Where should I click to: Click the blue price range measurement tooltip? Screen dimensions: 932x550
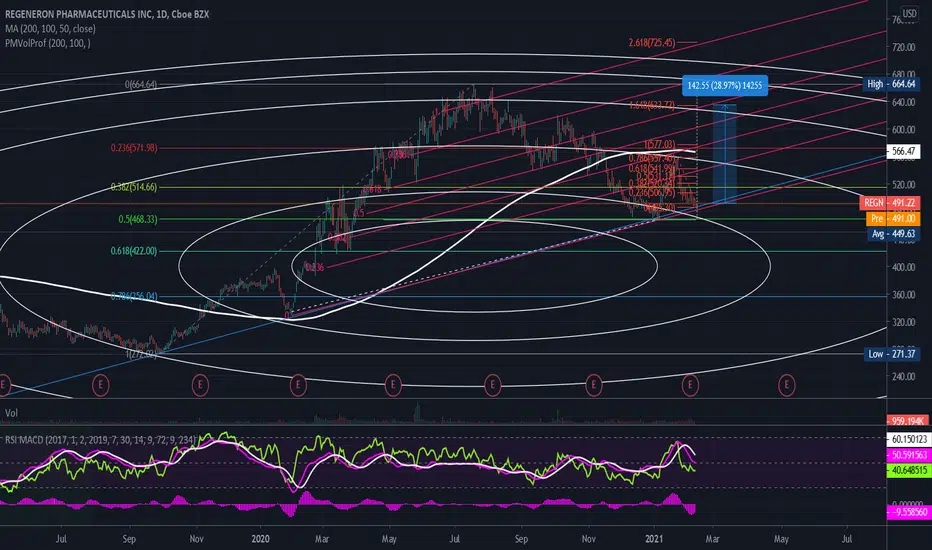[x=725, y=86]
